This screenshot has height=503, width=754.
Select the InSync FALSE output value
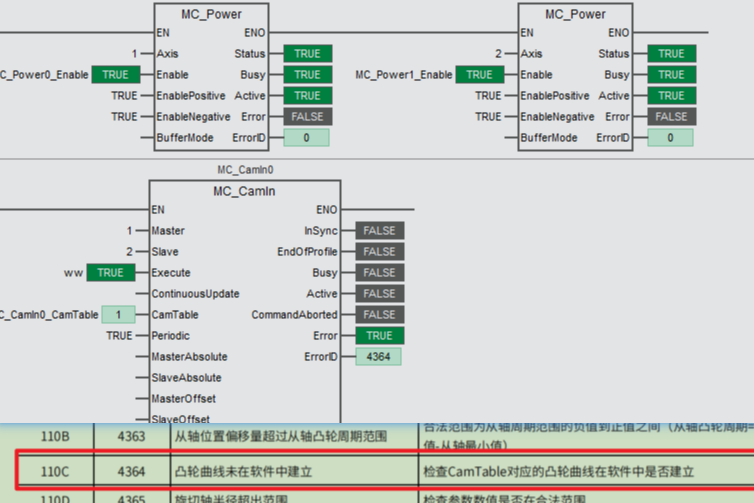coord(380,230)
